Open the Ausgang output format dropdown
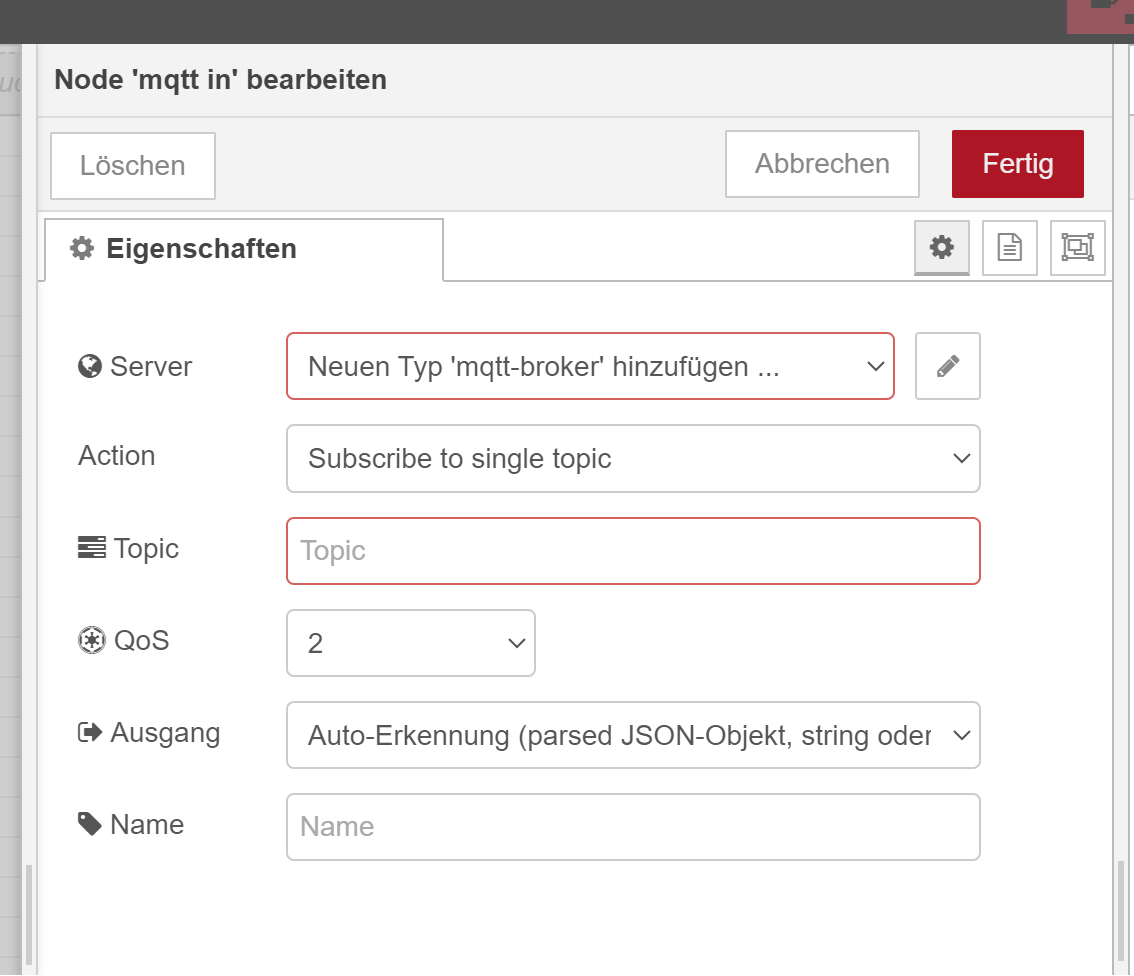The width and height of the screenshot is (1134, 976). tap(634, 735)
